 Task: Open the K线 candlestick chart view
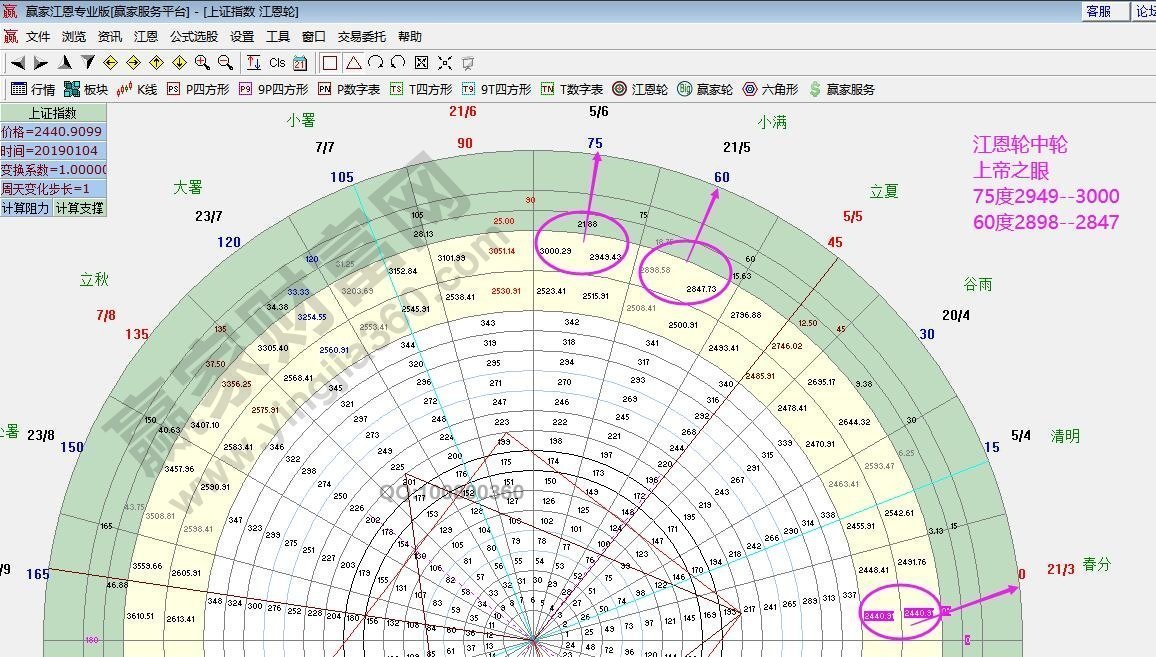point(137,89)
